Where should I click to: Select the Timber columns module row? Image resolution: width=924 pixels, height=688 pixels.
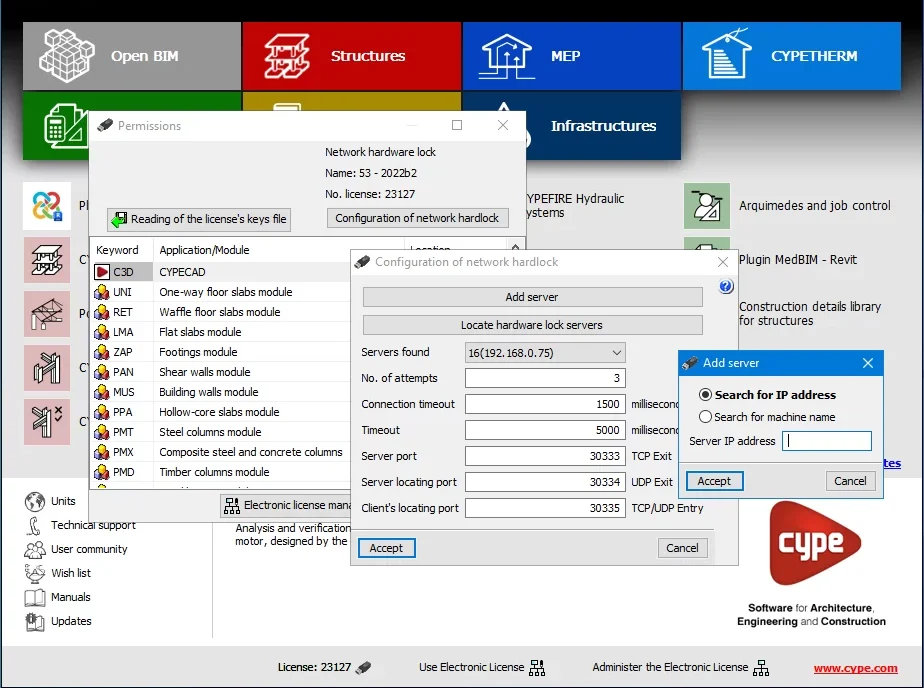tap(221, 472)
